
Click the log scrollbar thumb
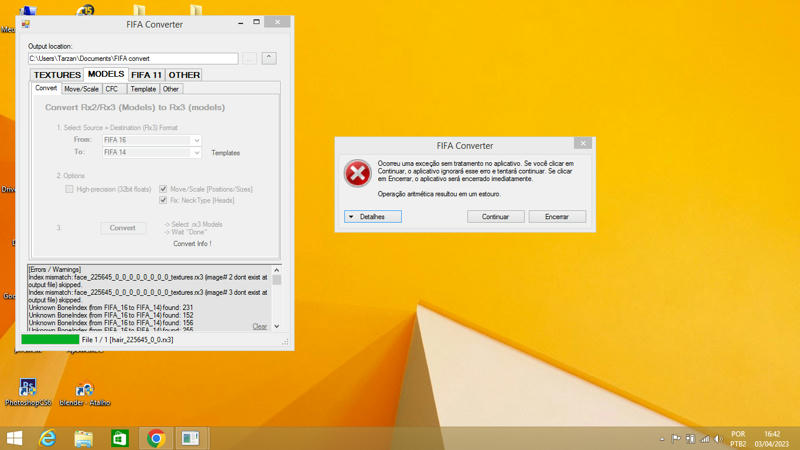277,280
